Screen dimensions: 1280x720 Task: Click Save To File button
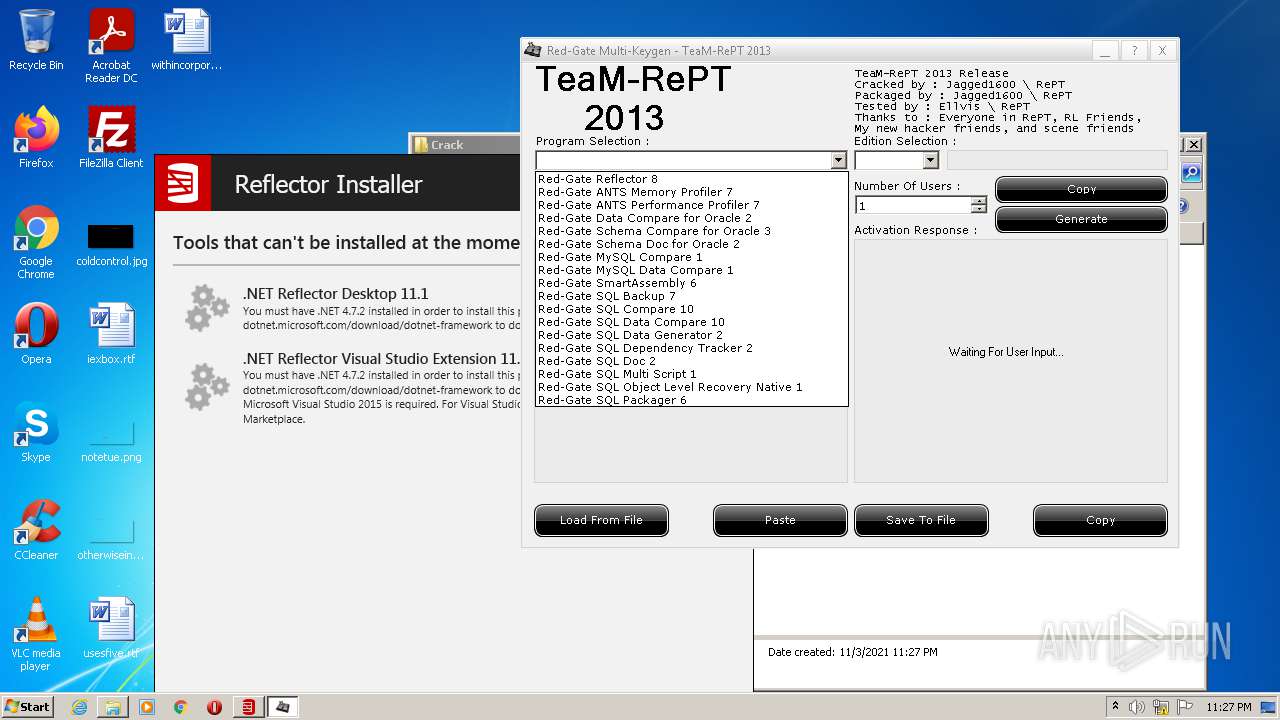coord(921,520)
